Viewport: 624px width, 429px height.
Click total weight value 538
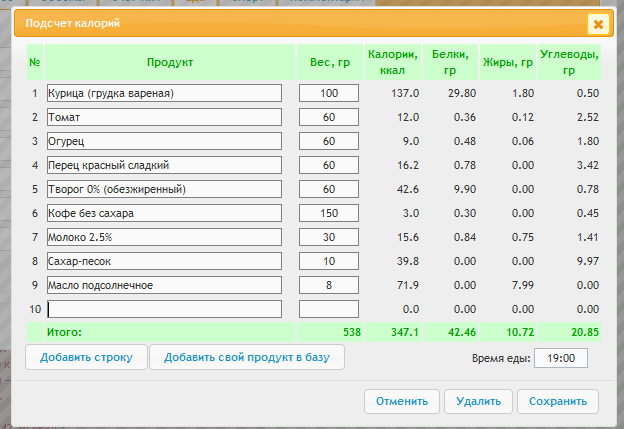352,332
